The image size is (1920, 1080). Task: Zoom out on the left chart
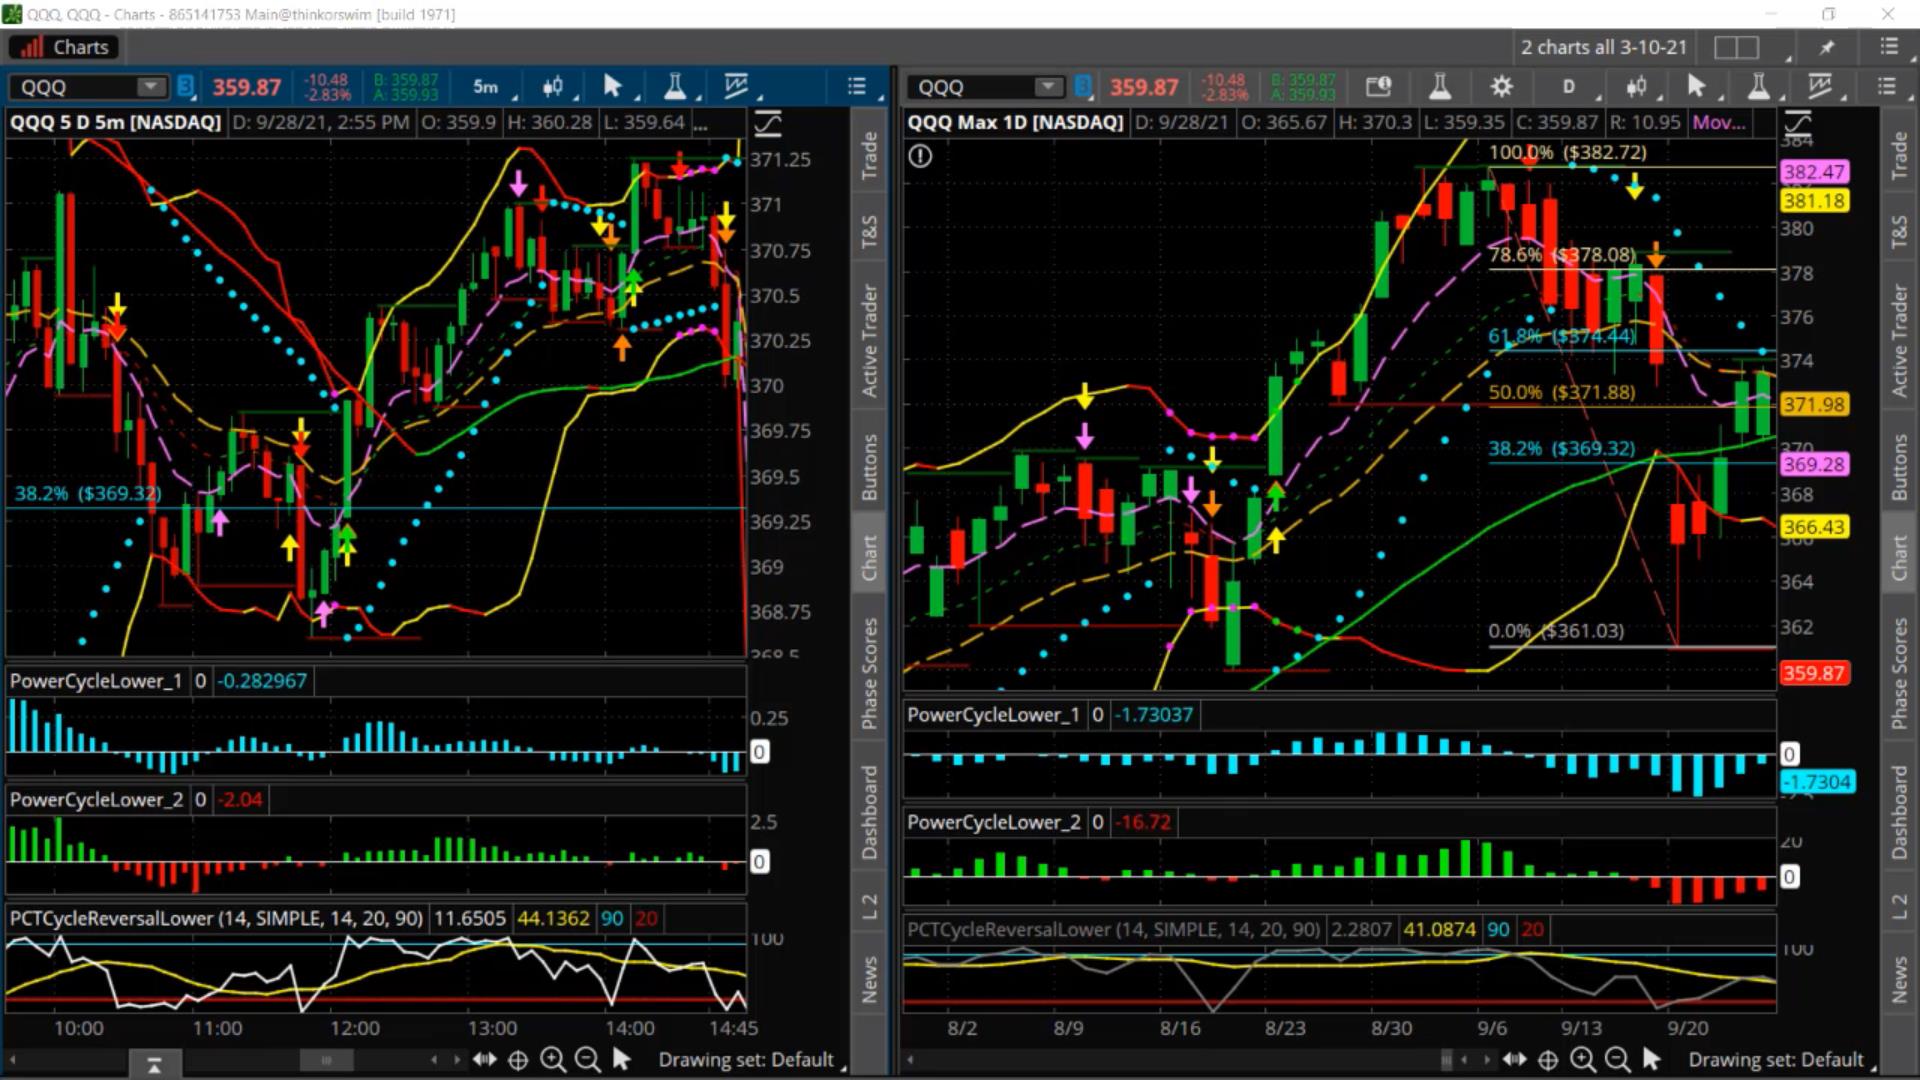pos(588,1060)
